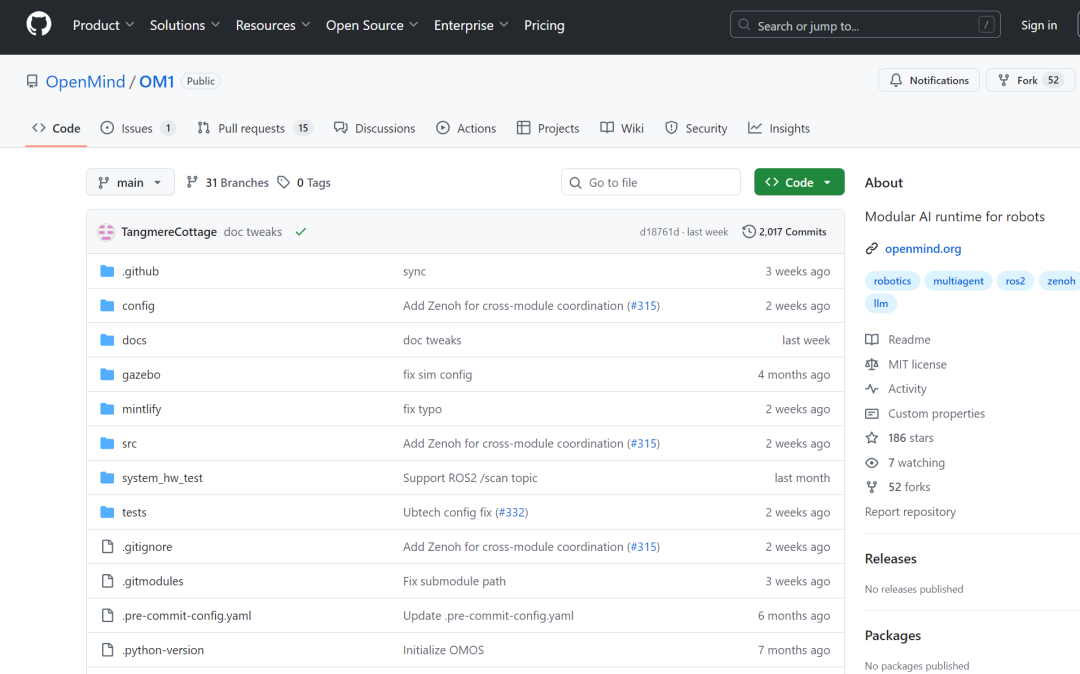Open the GitHub home logo

click(x=38, y=22)
